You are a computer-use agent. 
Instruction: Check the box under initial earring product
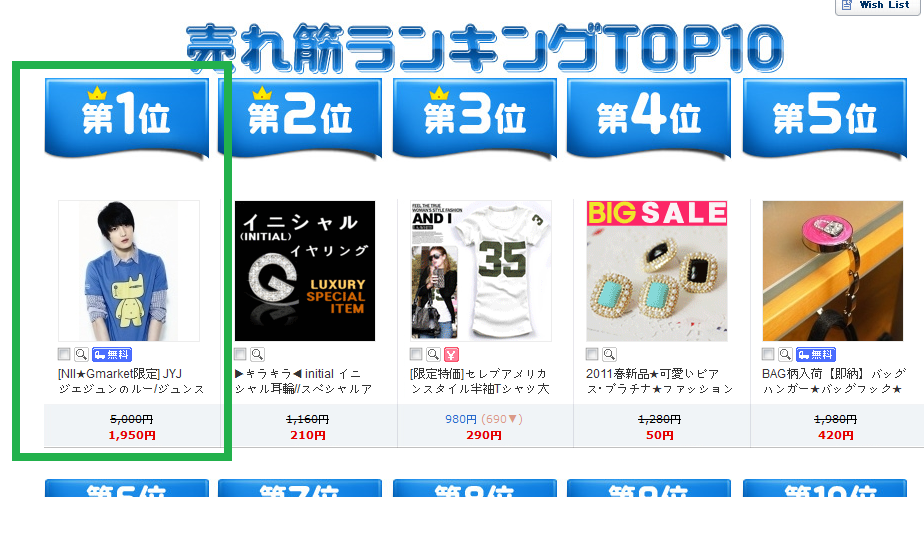click(x=240, y=354)
